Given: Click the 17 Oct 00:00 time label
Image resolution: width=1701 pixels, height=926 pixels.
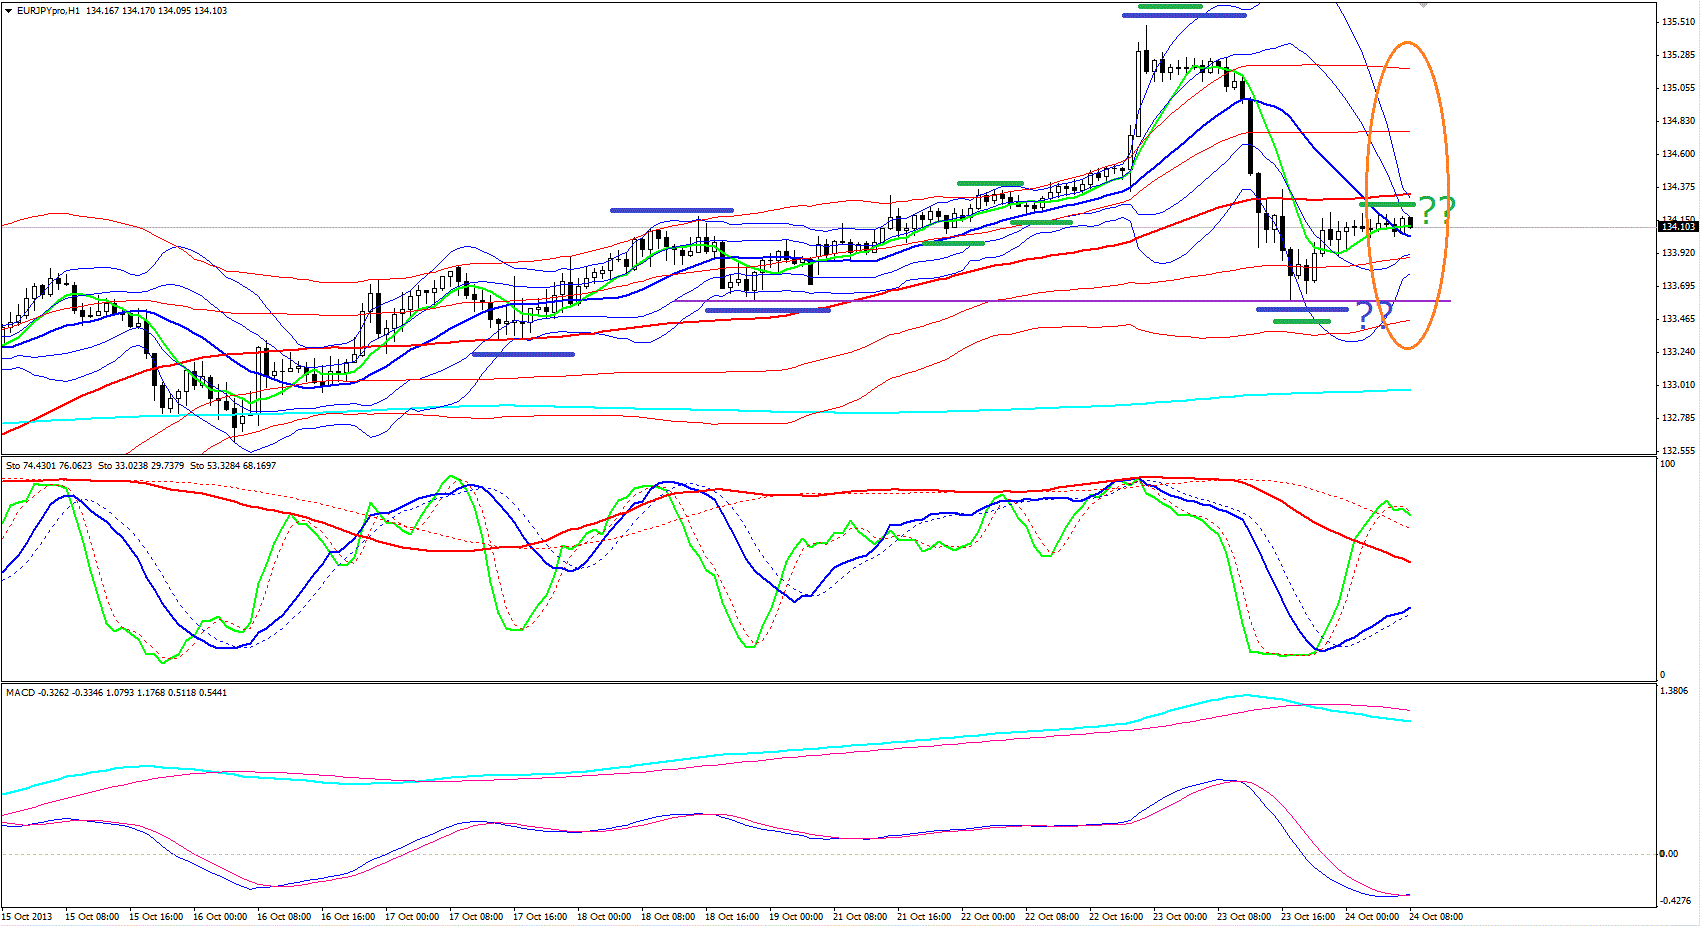Looking at the screenshot, I should [x=412, y=916].
